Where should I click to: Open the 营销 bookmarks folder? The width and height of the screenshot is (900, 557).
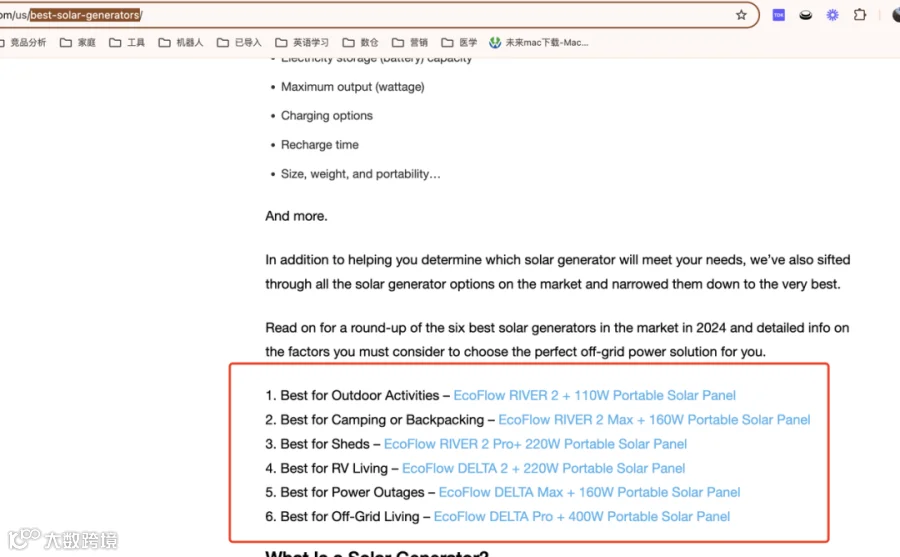click(x=410, y=42)
